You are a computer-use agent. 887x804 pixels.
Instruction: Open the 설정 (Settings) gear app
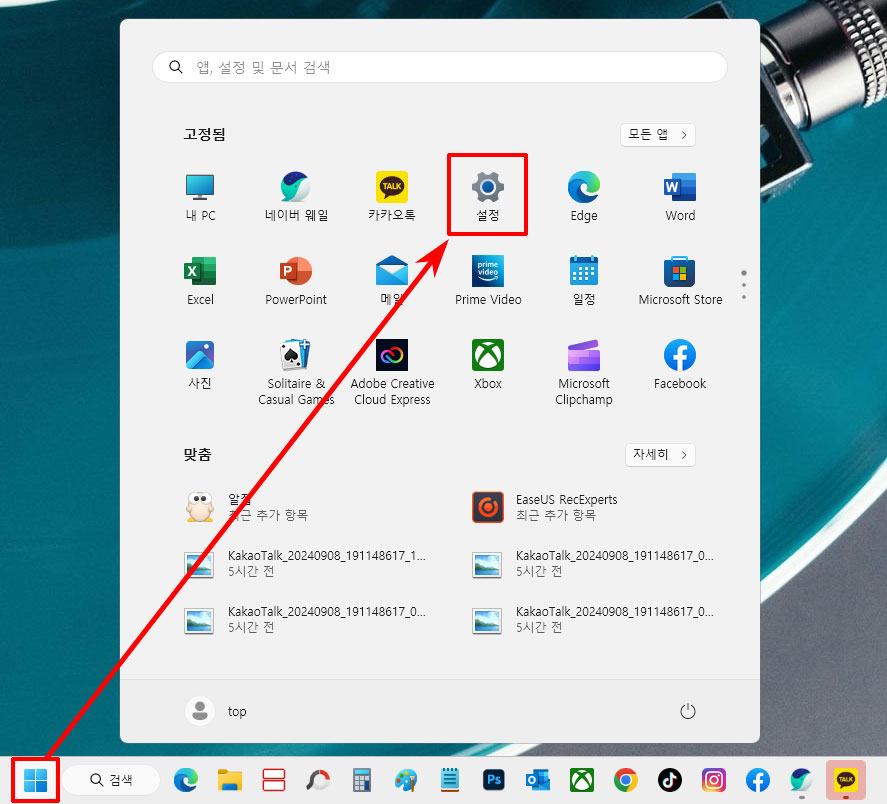pos(488,196)
